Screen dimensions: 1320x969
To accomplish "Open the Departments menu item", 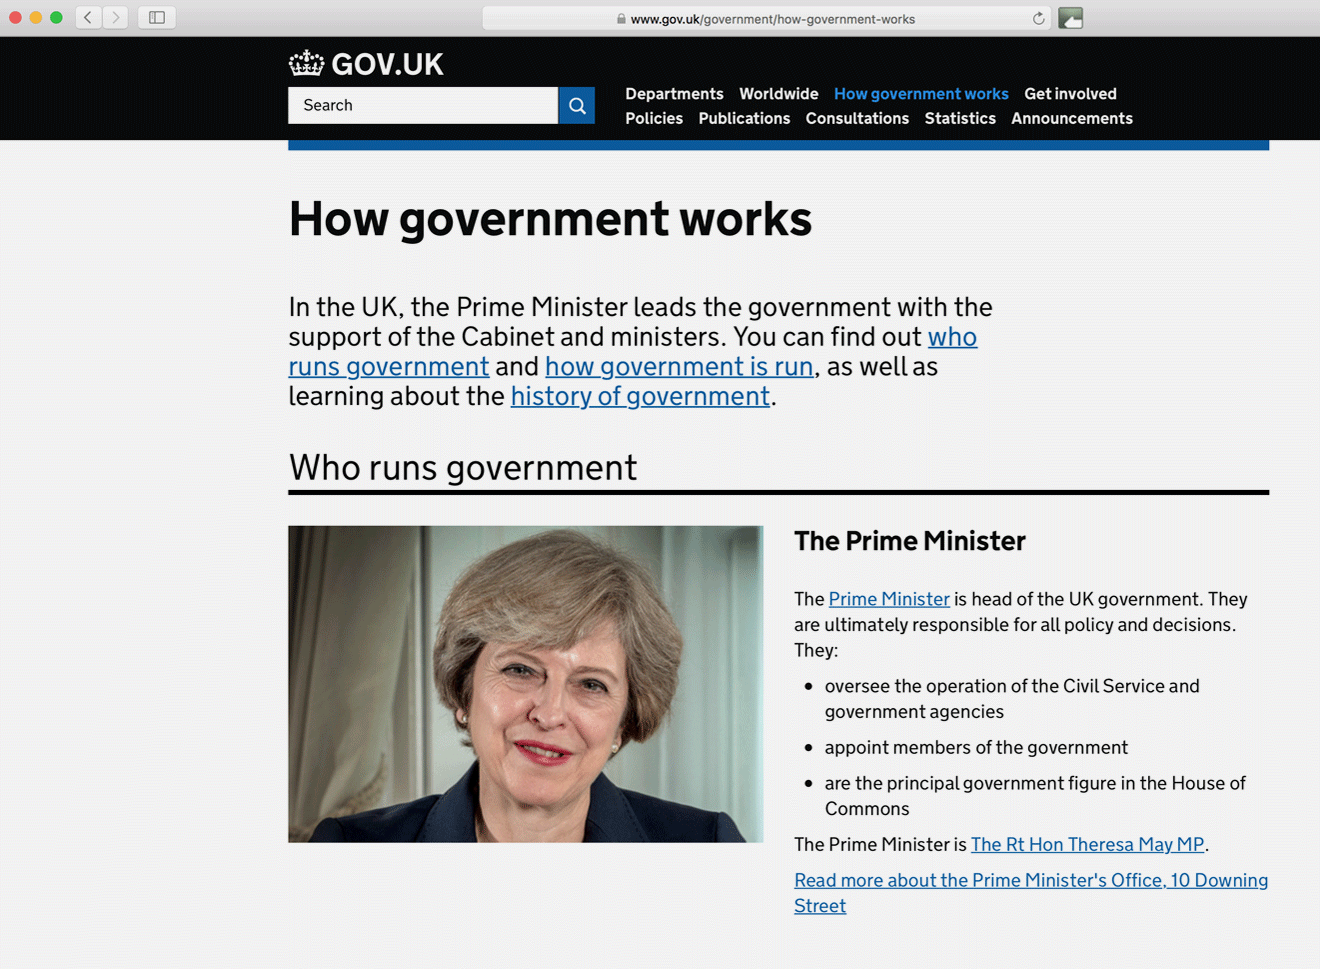I will (674, 94).
